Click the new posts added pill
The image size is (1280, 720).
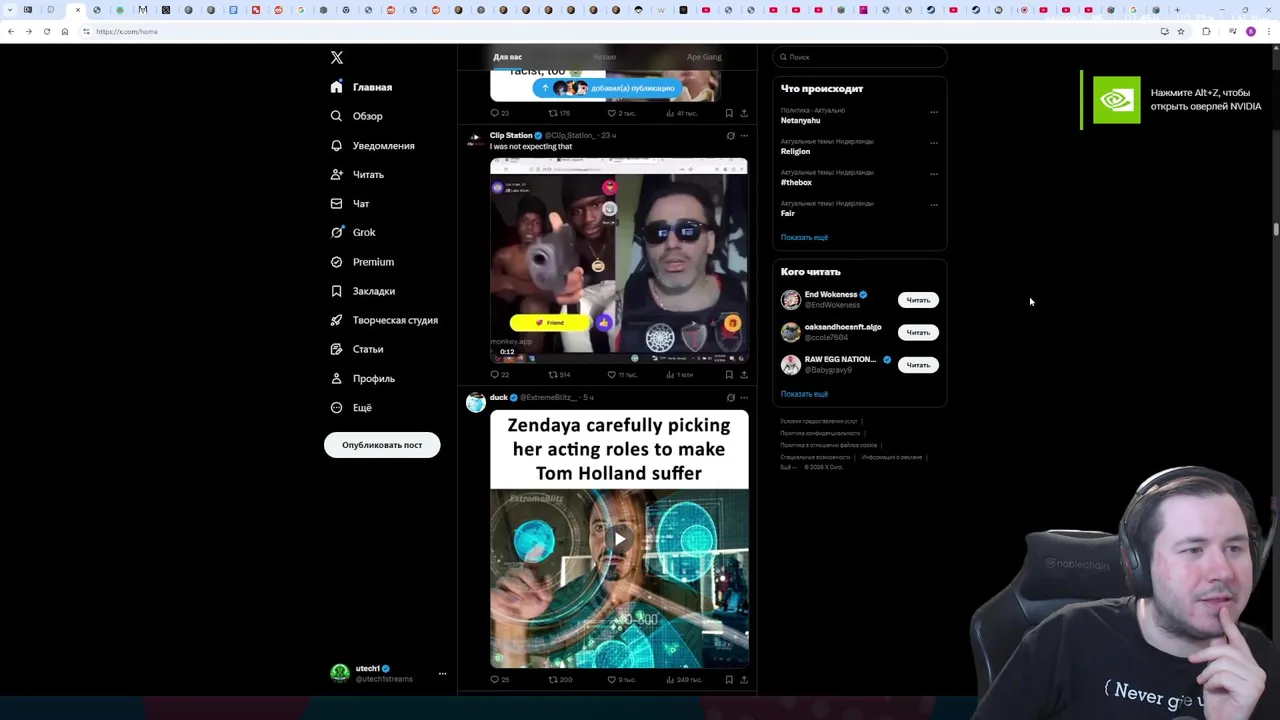(x=606, y=88)
